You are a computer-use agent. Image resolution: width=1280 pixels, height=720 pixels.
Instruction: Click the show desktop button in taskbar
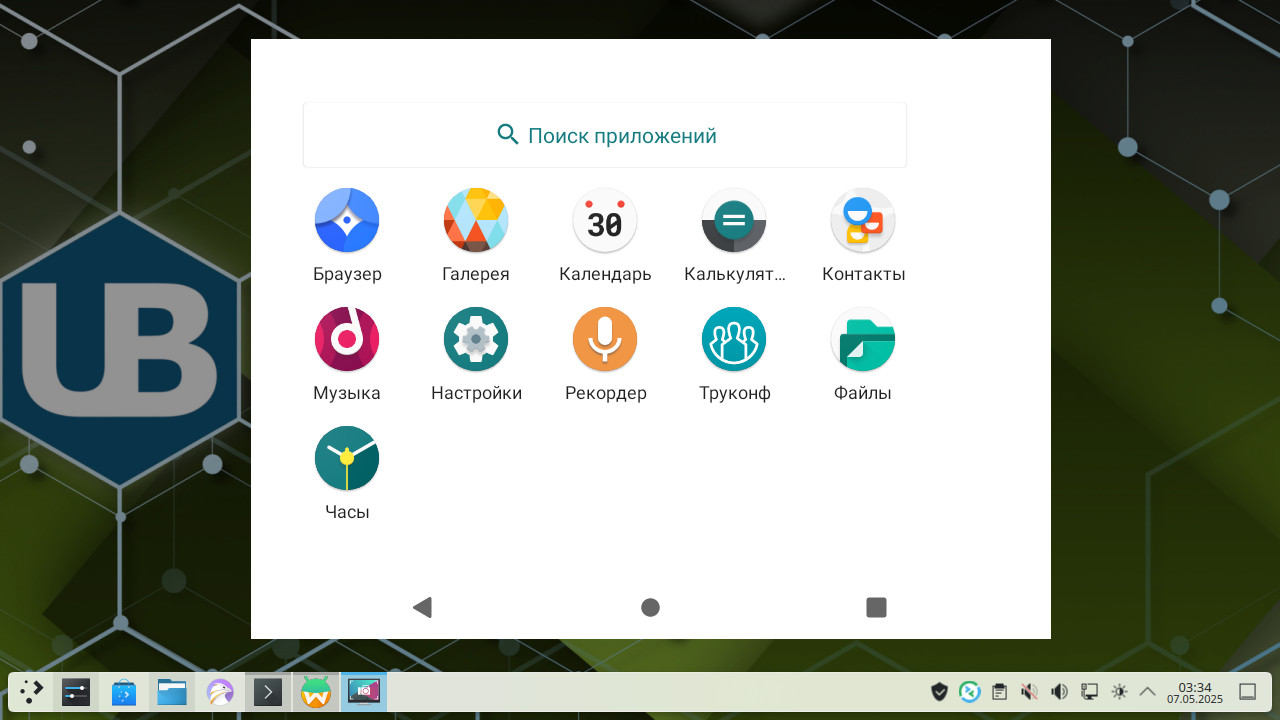[x=1248, y=691]
